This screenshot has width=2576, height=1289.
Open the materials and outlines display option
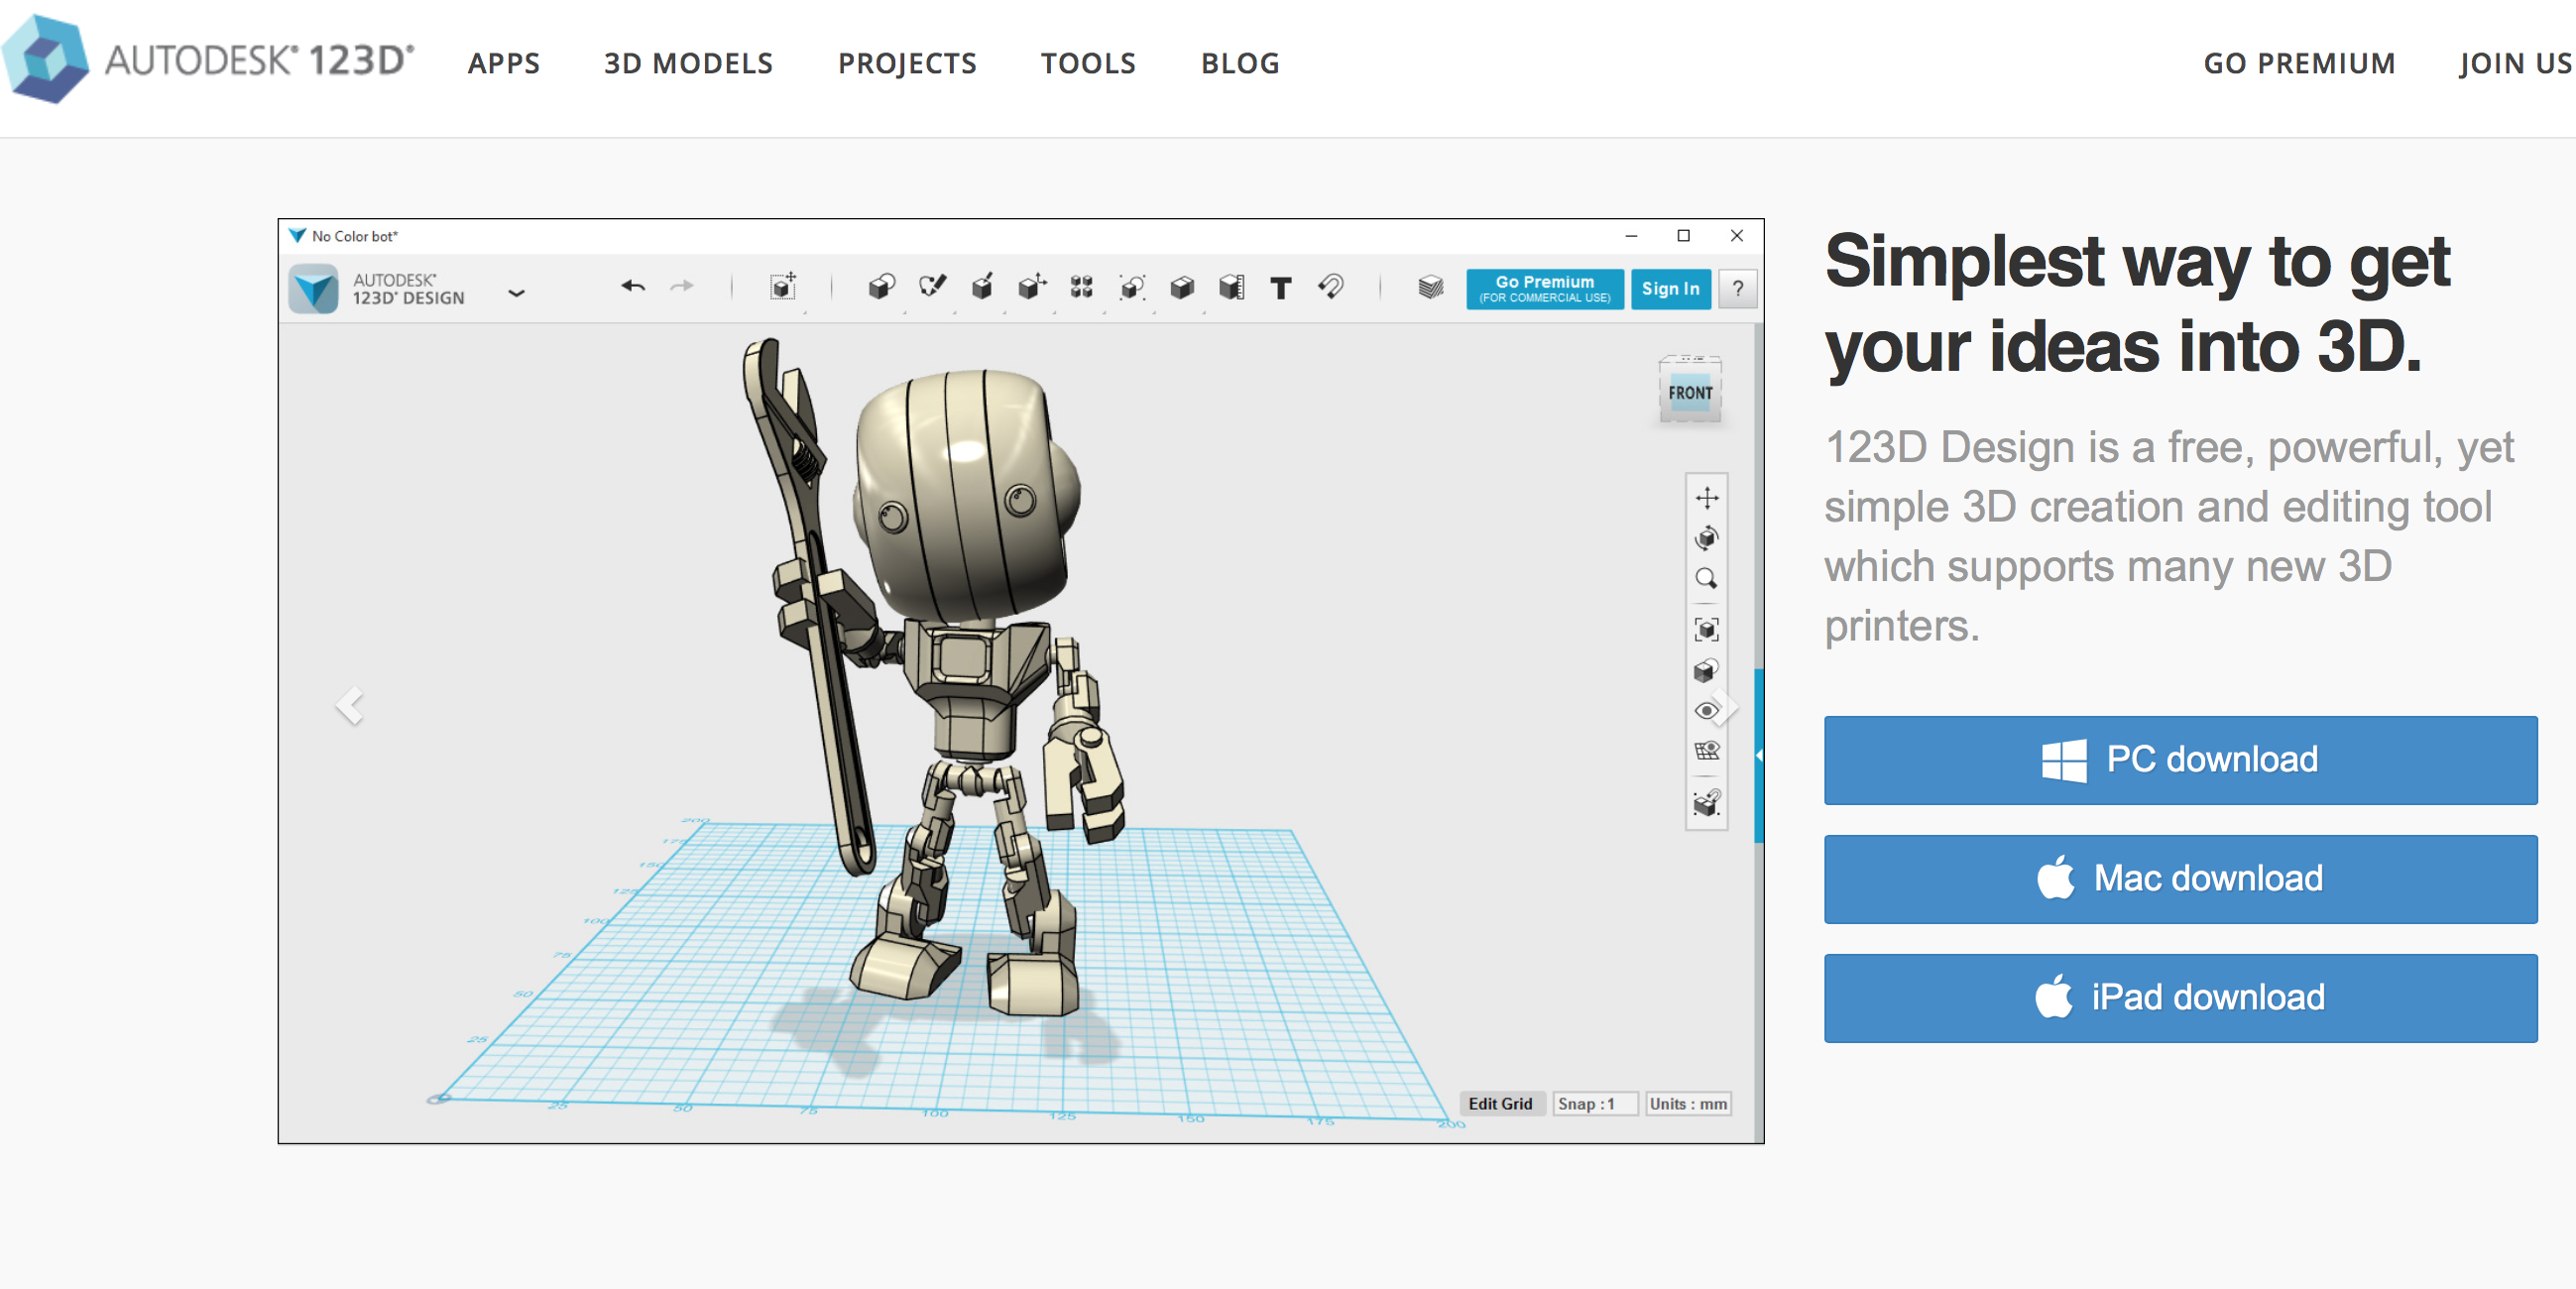point(1707,670)
